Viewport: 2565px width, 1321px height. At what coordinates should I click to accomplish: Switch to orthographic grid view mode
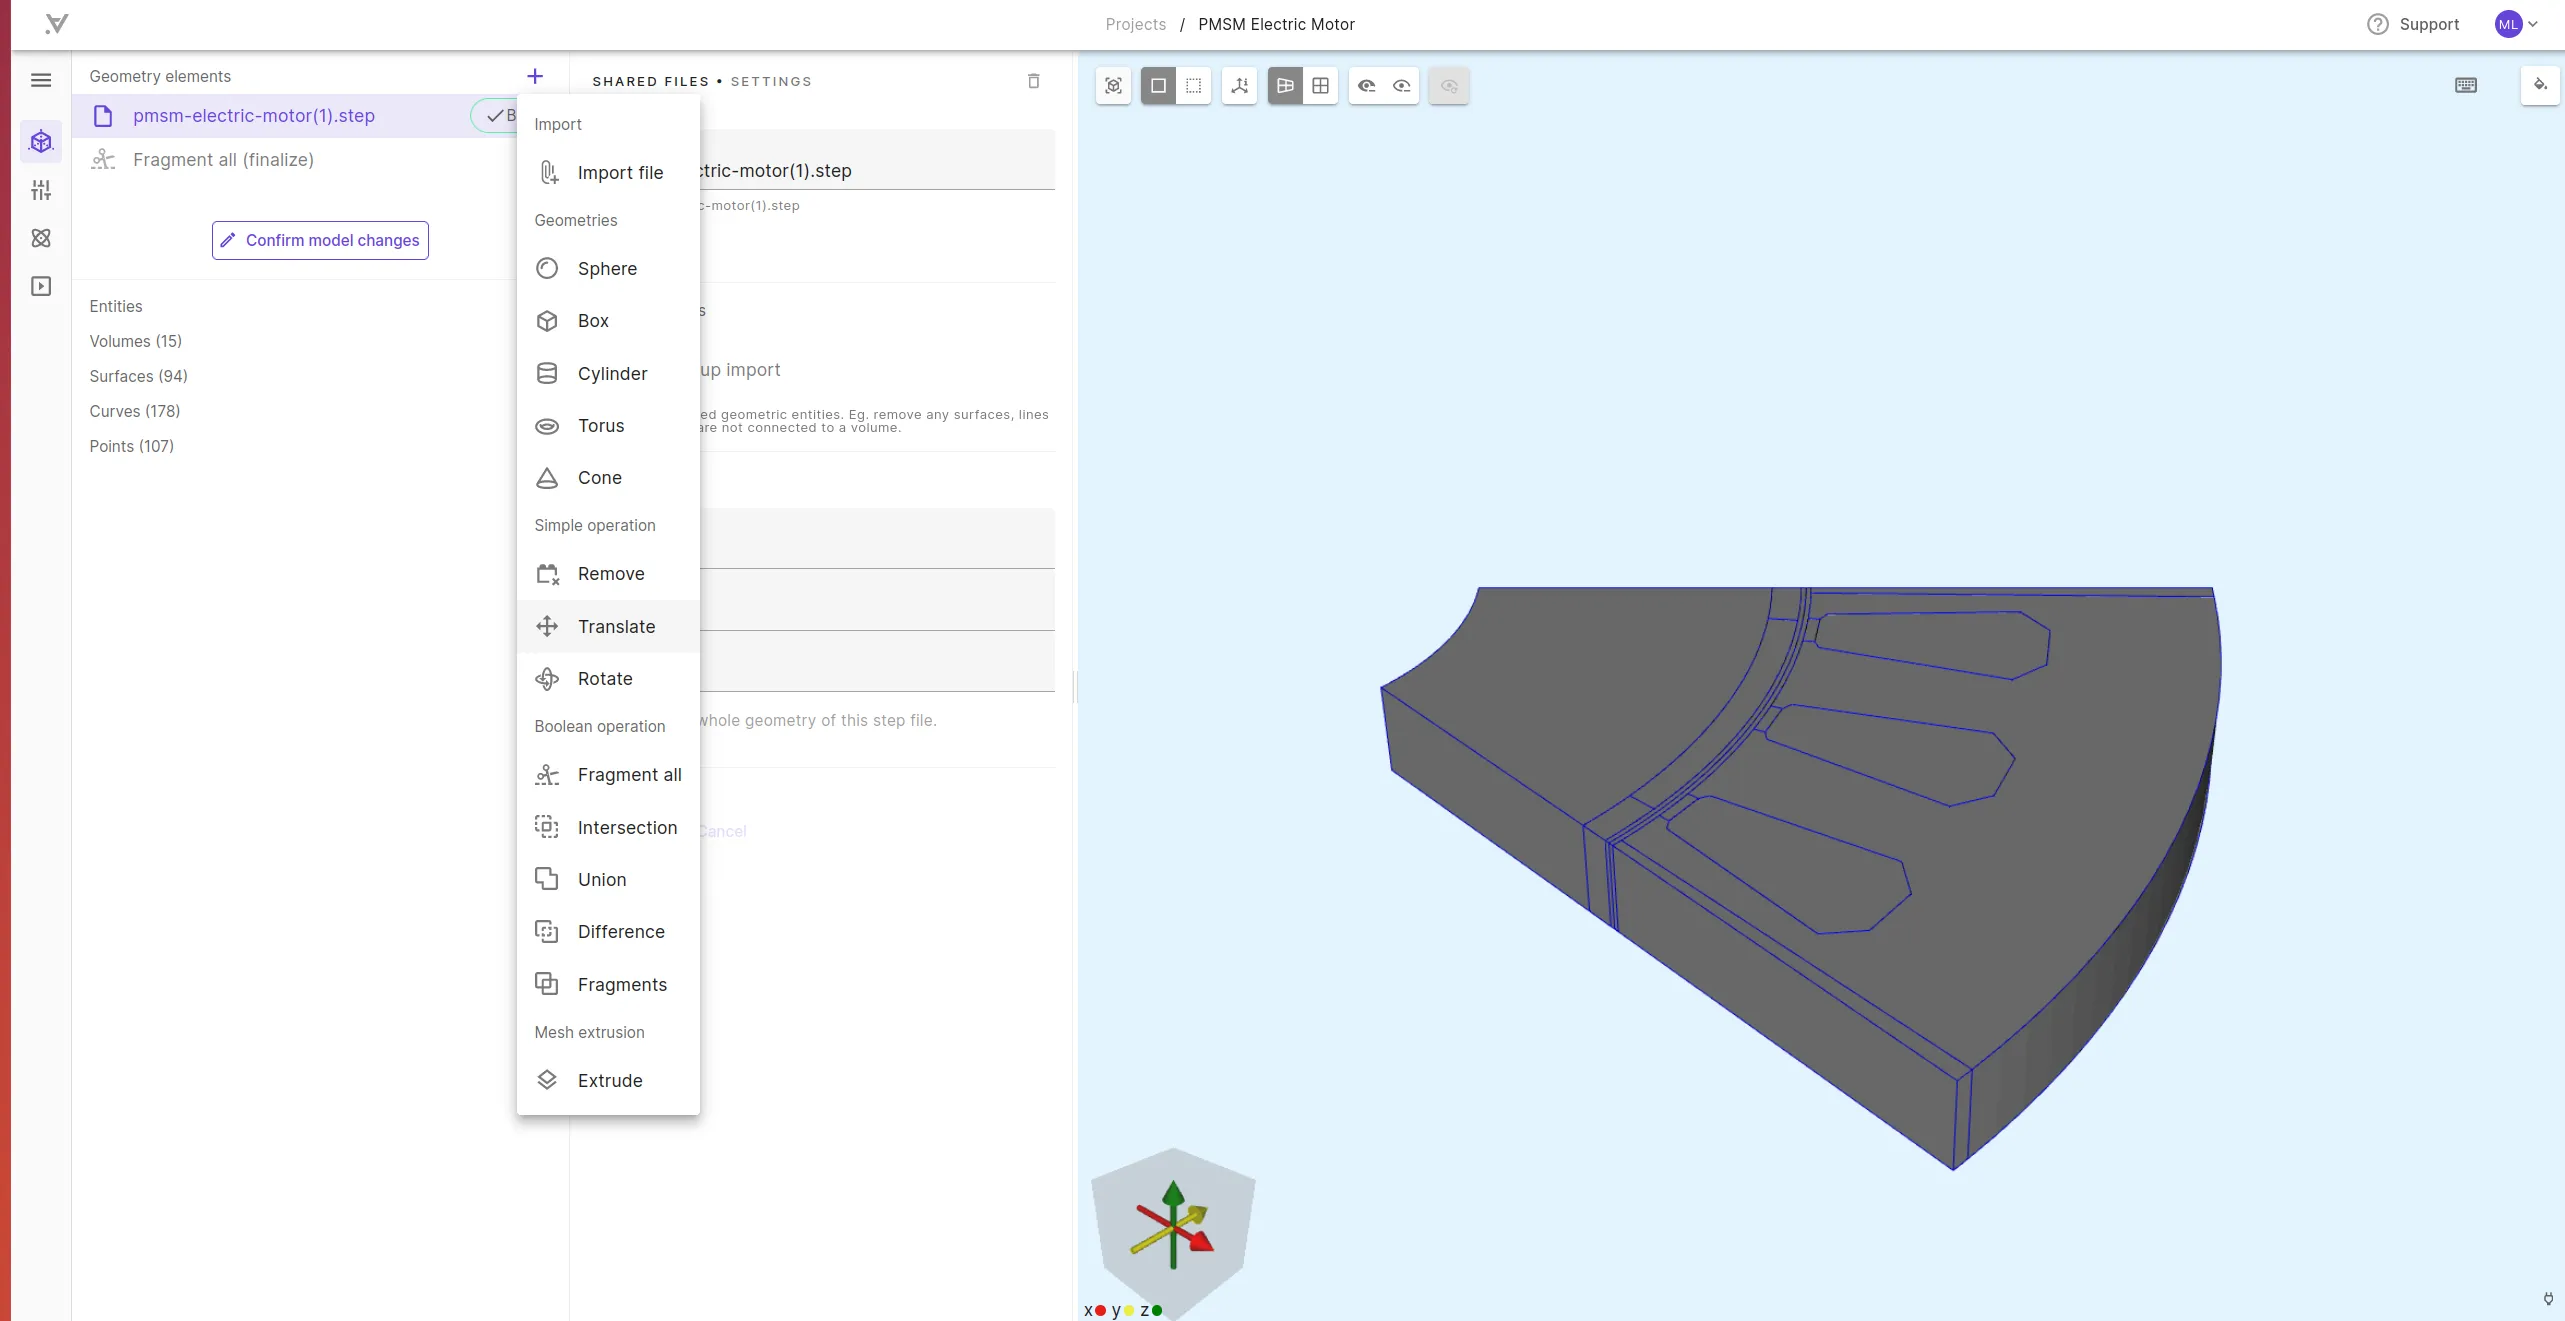tap(1320, 86)
